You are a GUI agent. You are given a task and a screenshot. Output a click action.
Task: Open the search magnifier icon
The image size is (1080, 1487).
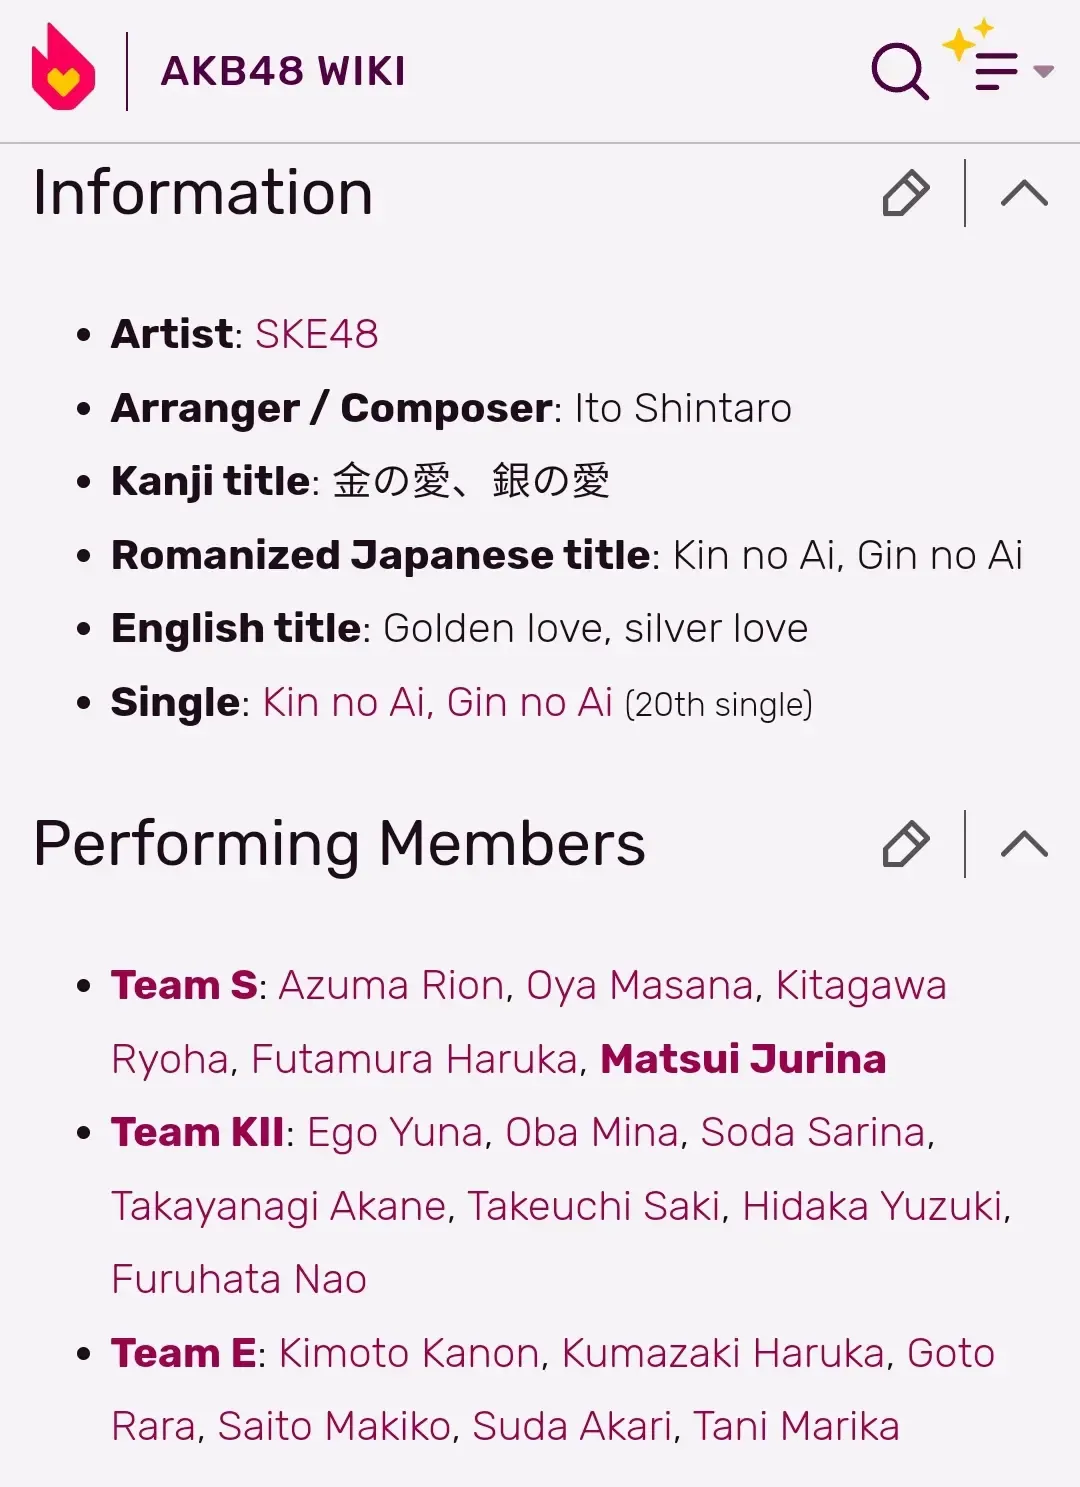pyautogui.click(x=900, y=71)
